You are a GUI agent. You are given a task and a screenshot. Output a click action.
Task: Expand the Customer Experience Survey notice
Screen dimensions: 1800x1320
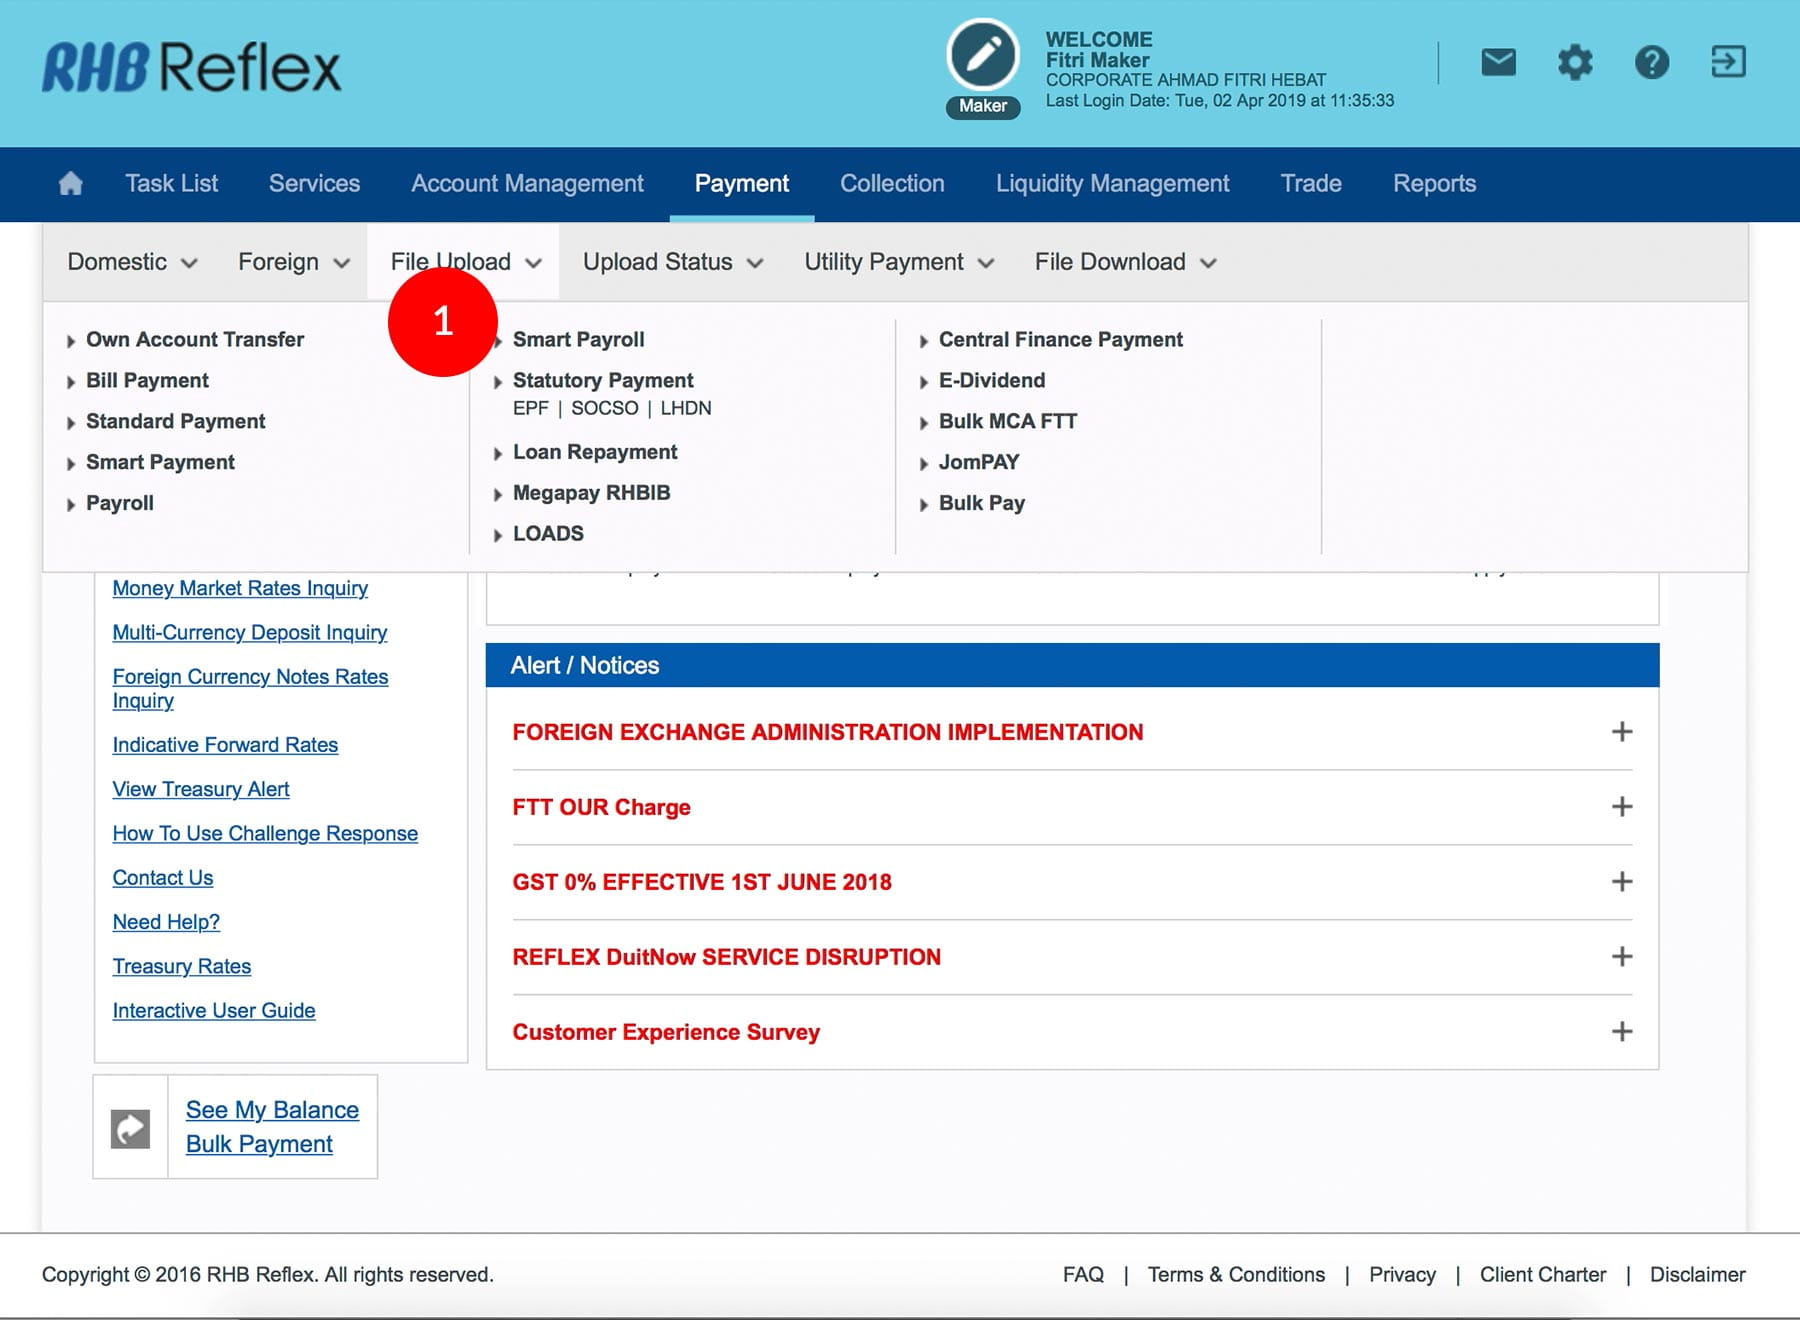[1621, 1032]
